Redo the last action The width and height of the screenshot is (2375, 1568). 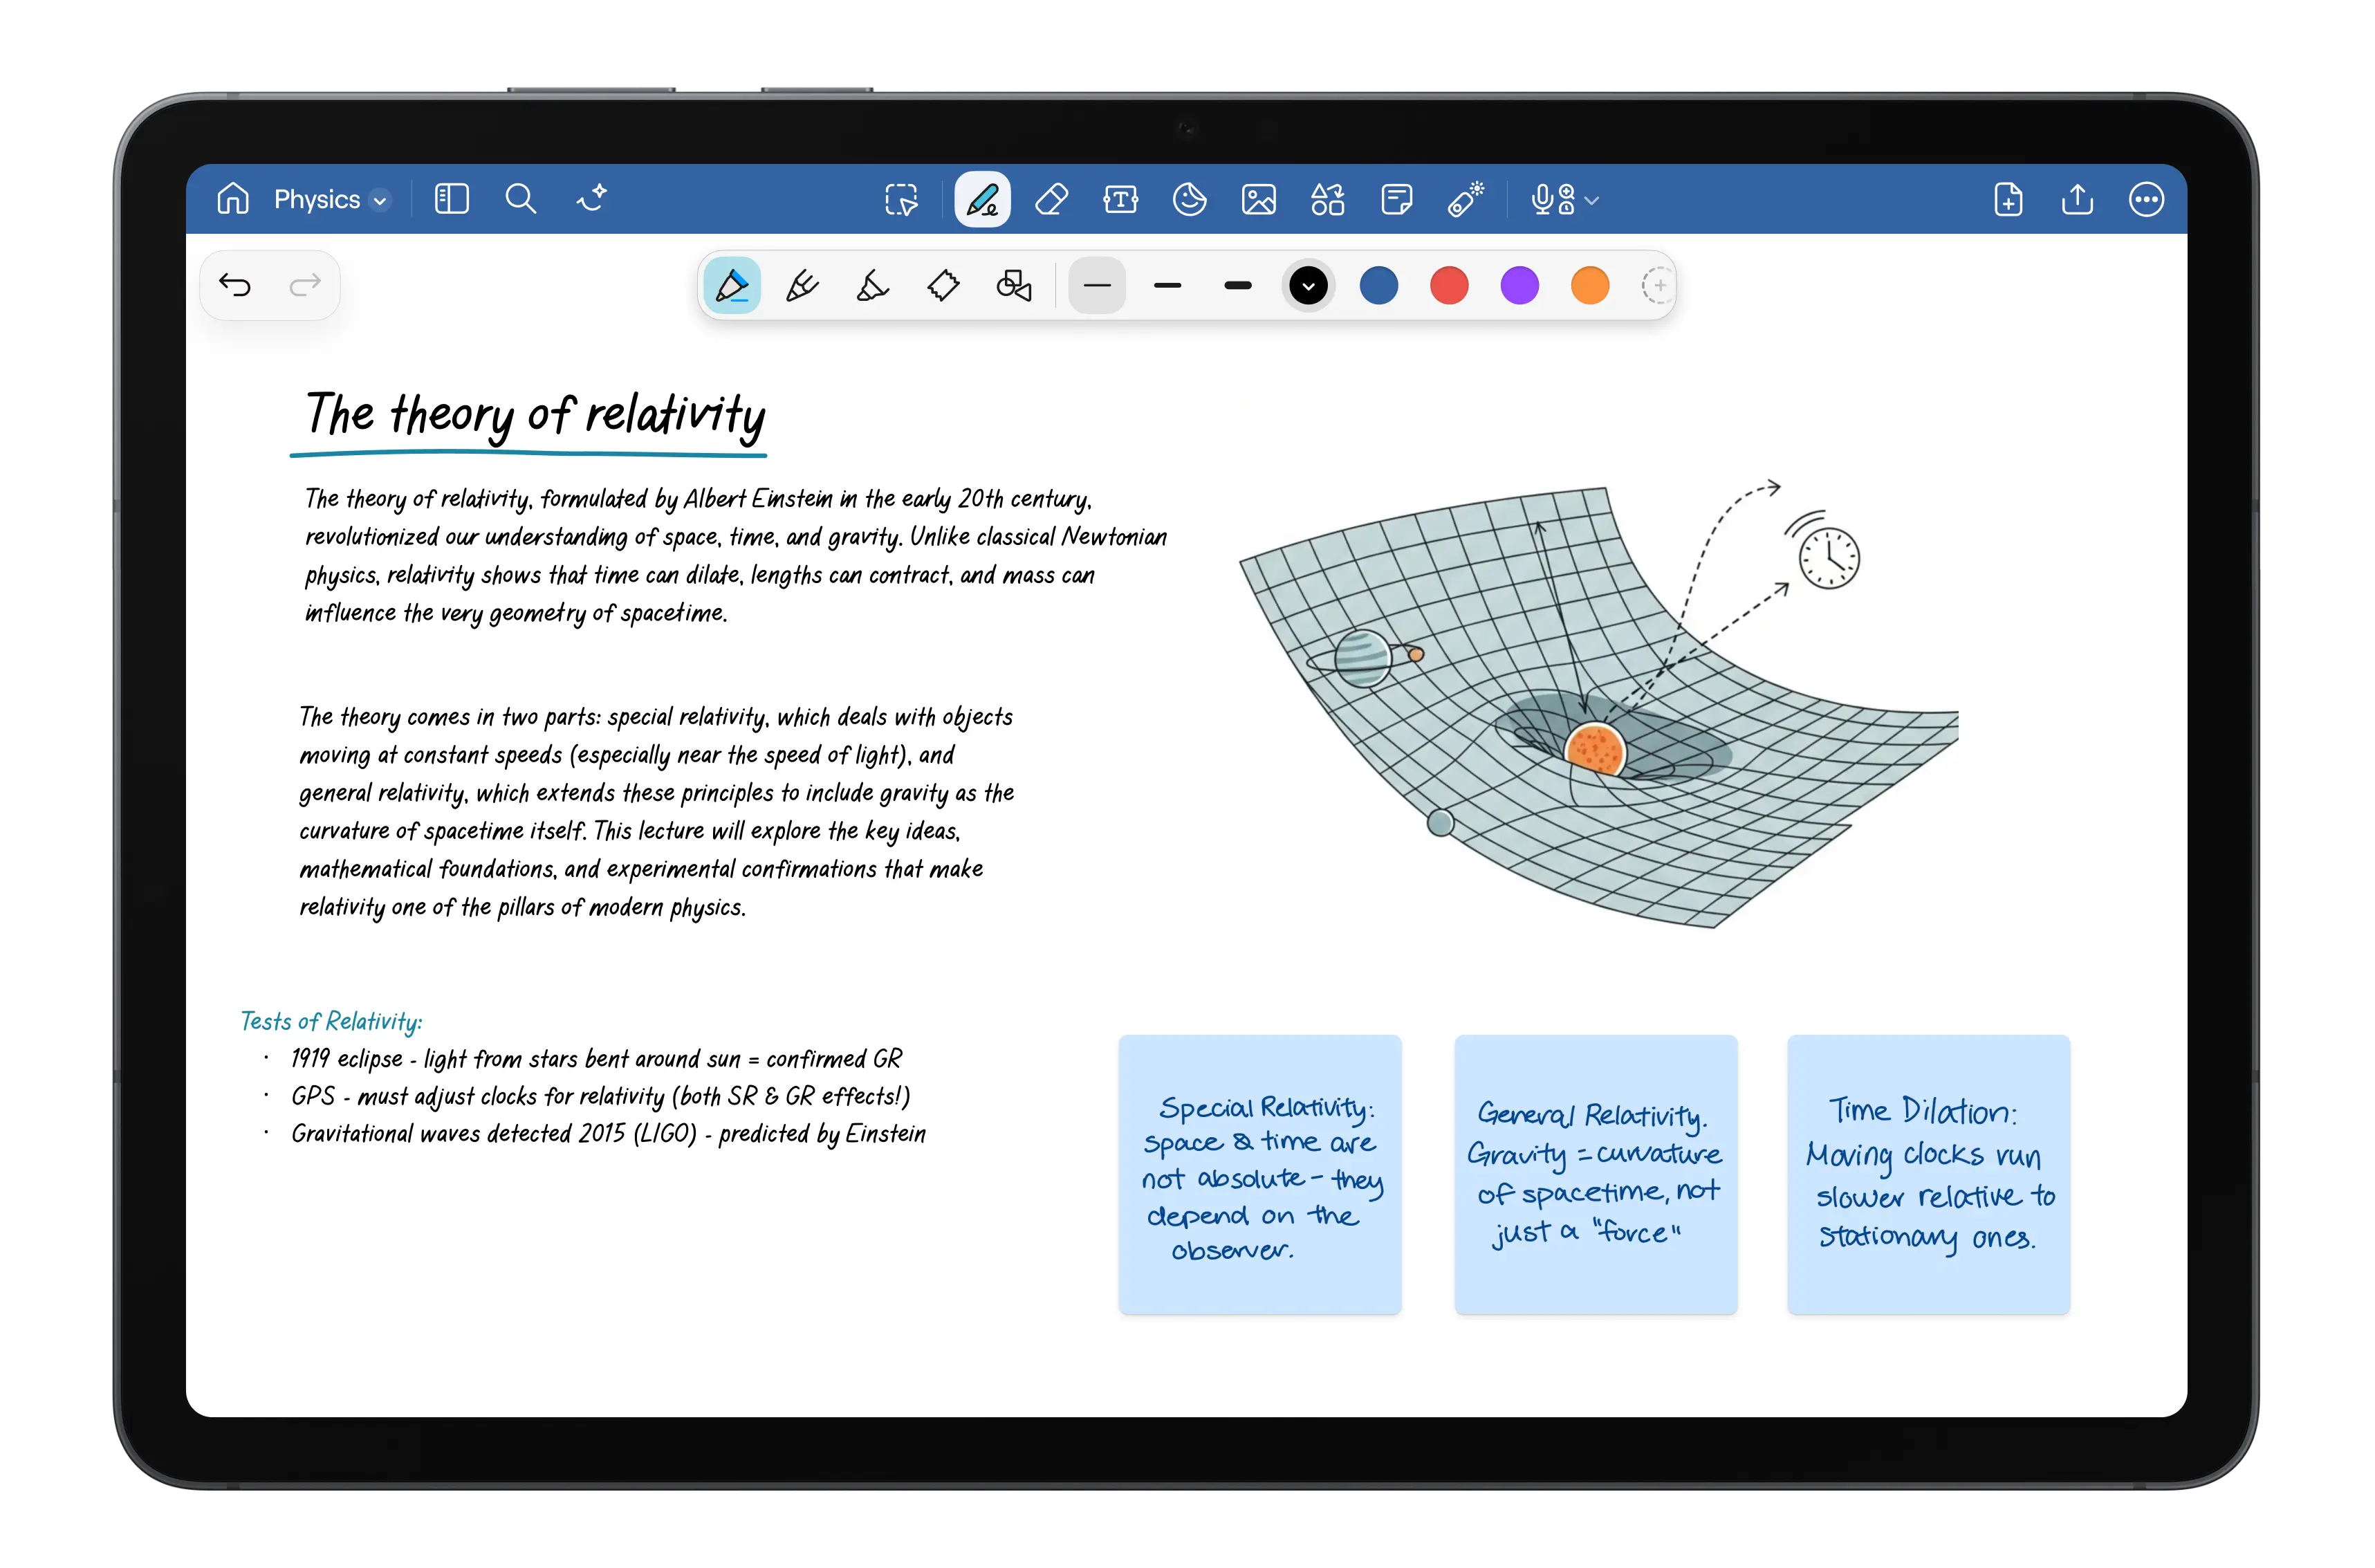click(305, 286)
